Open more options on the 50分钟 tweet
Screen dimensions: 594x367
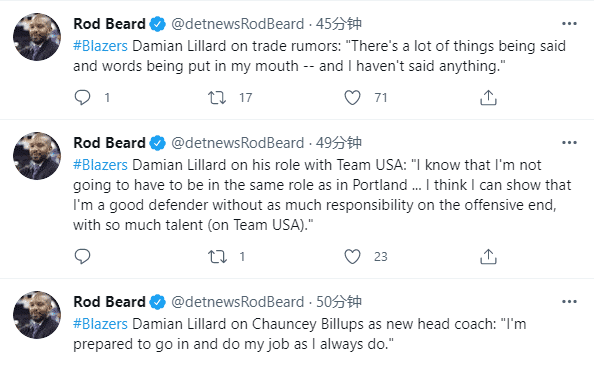[569, 302]
